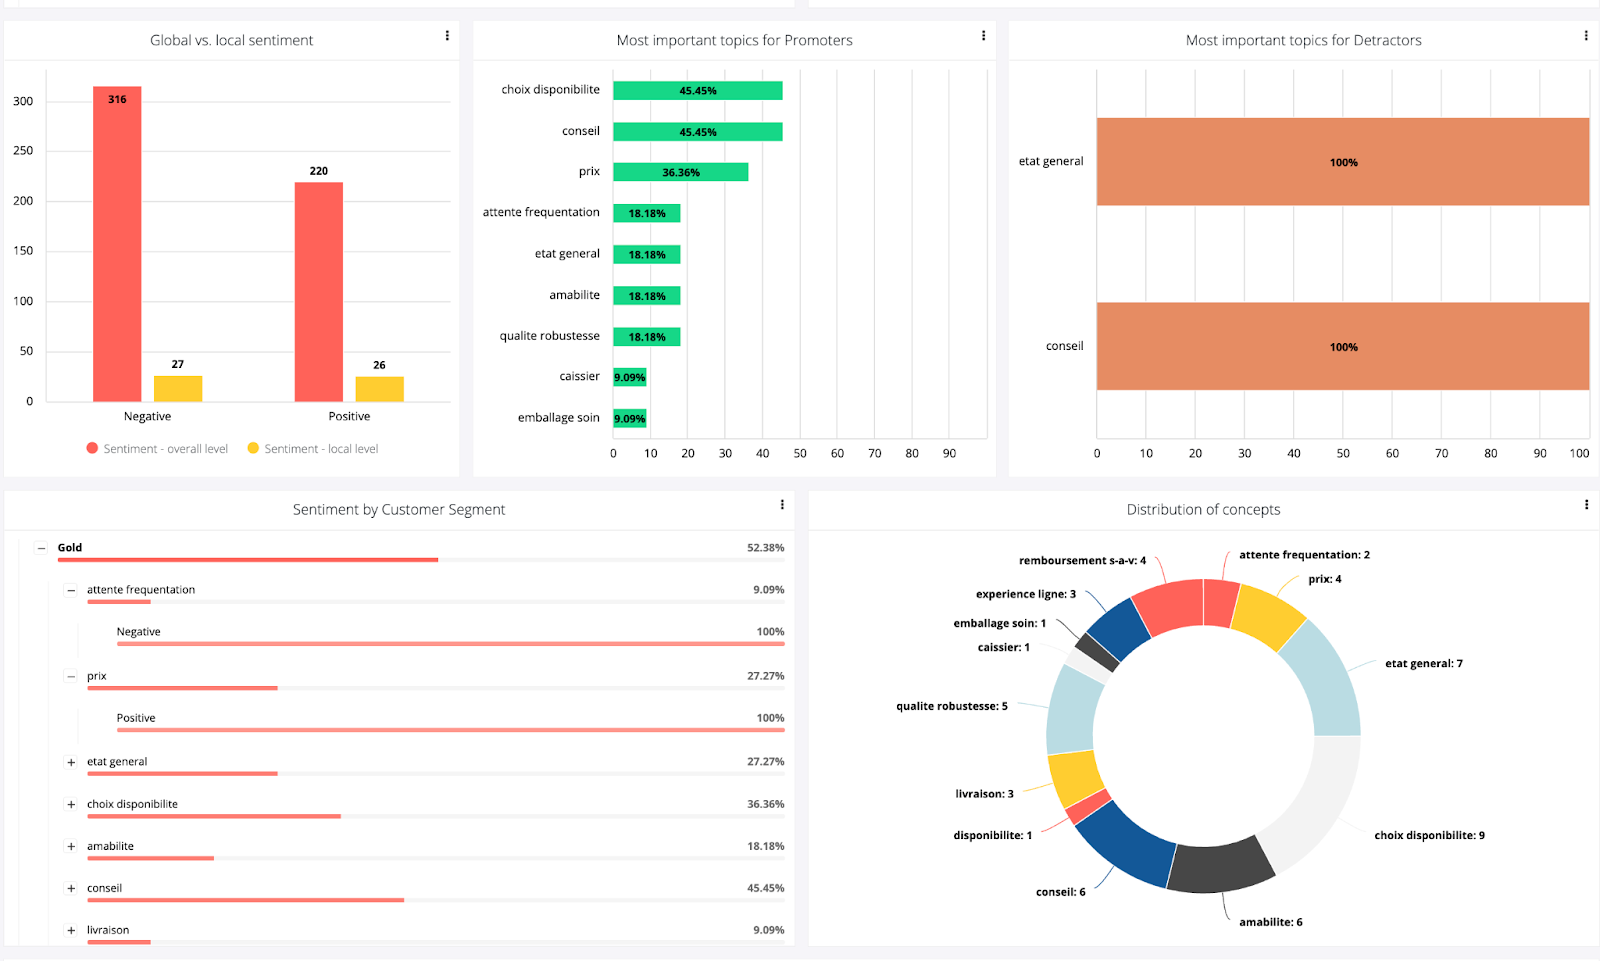
Task: Select amabilite 18.18% promoter bar
Action: pyautogui.click(x=647, y=296)
